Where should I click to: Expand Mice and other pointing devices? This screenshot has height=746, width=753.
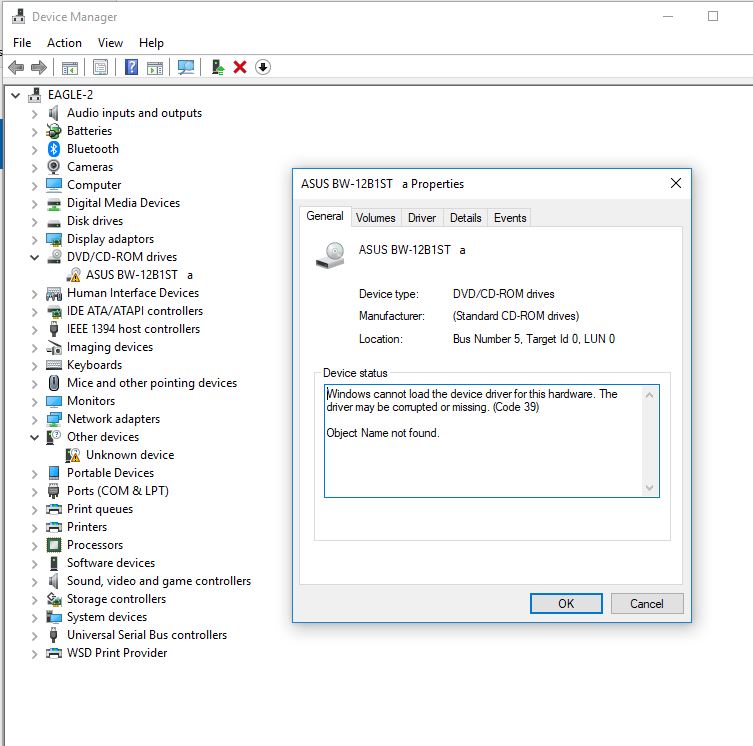pyautogui.click(x=35, y=383)
